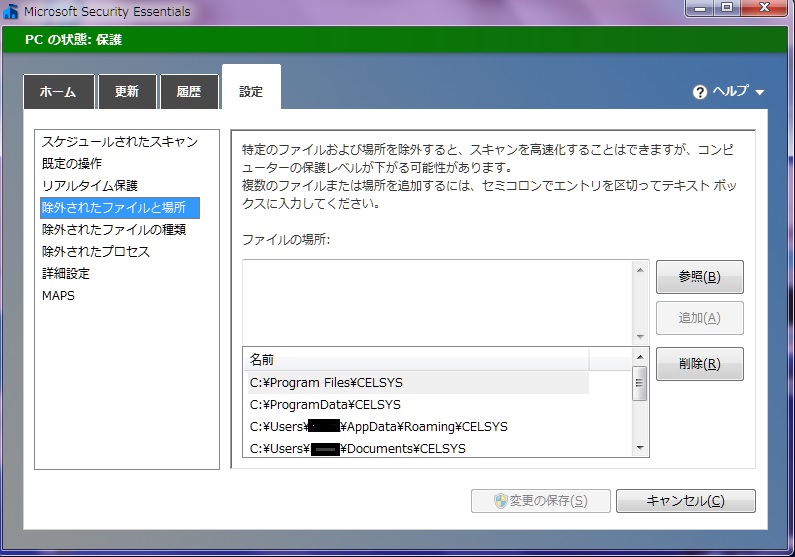Click the 追加(A) add button
Image resolution: width=795 pixels, height=557 pixels.
click(700, 318)
